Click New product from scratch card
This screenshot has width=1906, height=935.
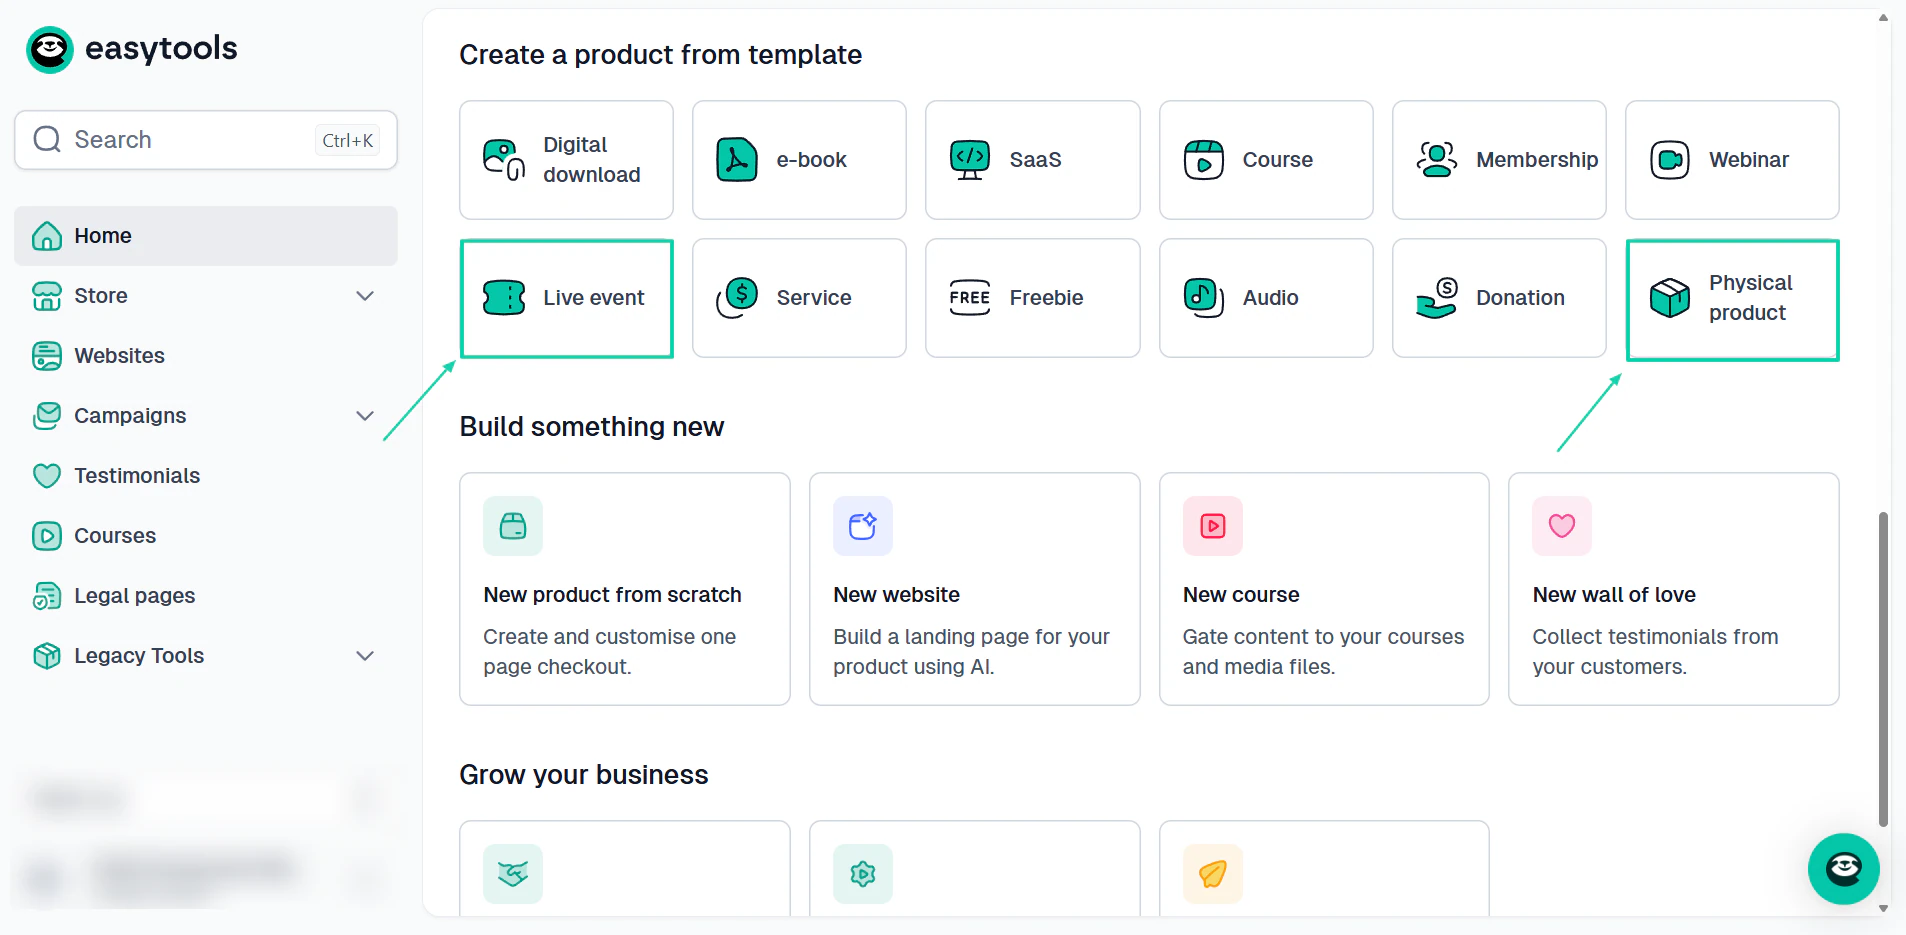[625, 589]
